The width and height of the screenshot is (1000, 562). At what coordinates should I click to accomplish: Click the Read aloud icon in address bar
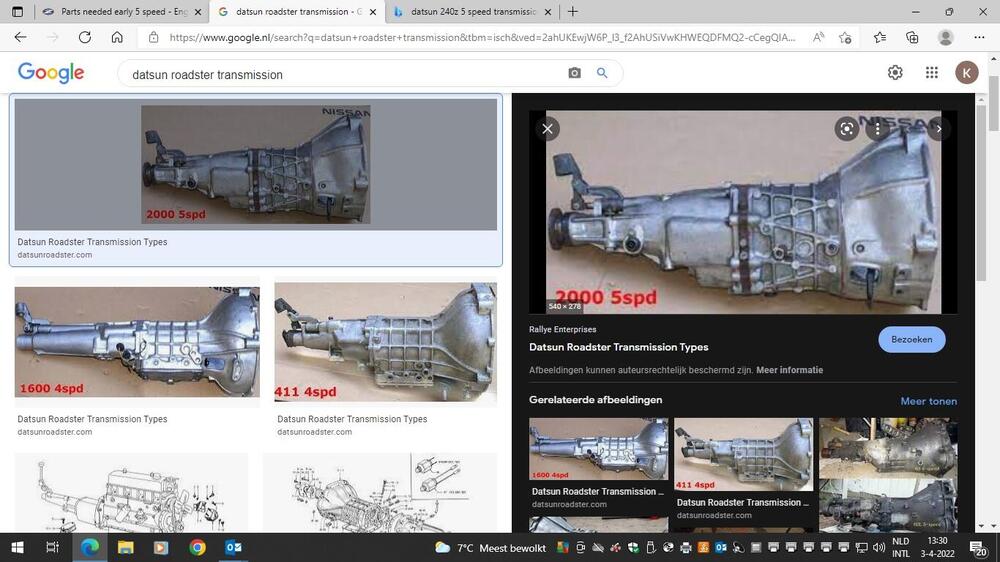tap(818, 38)
